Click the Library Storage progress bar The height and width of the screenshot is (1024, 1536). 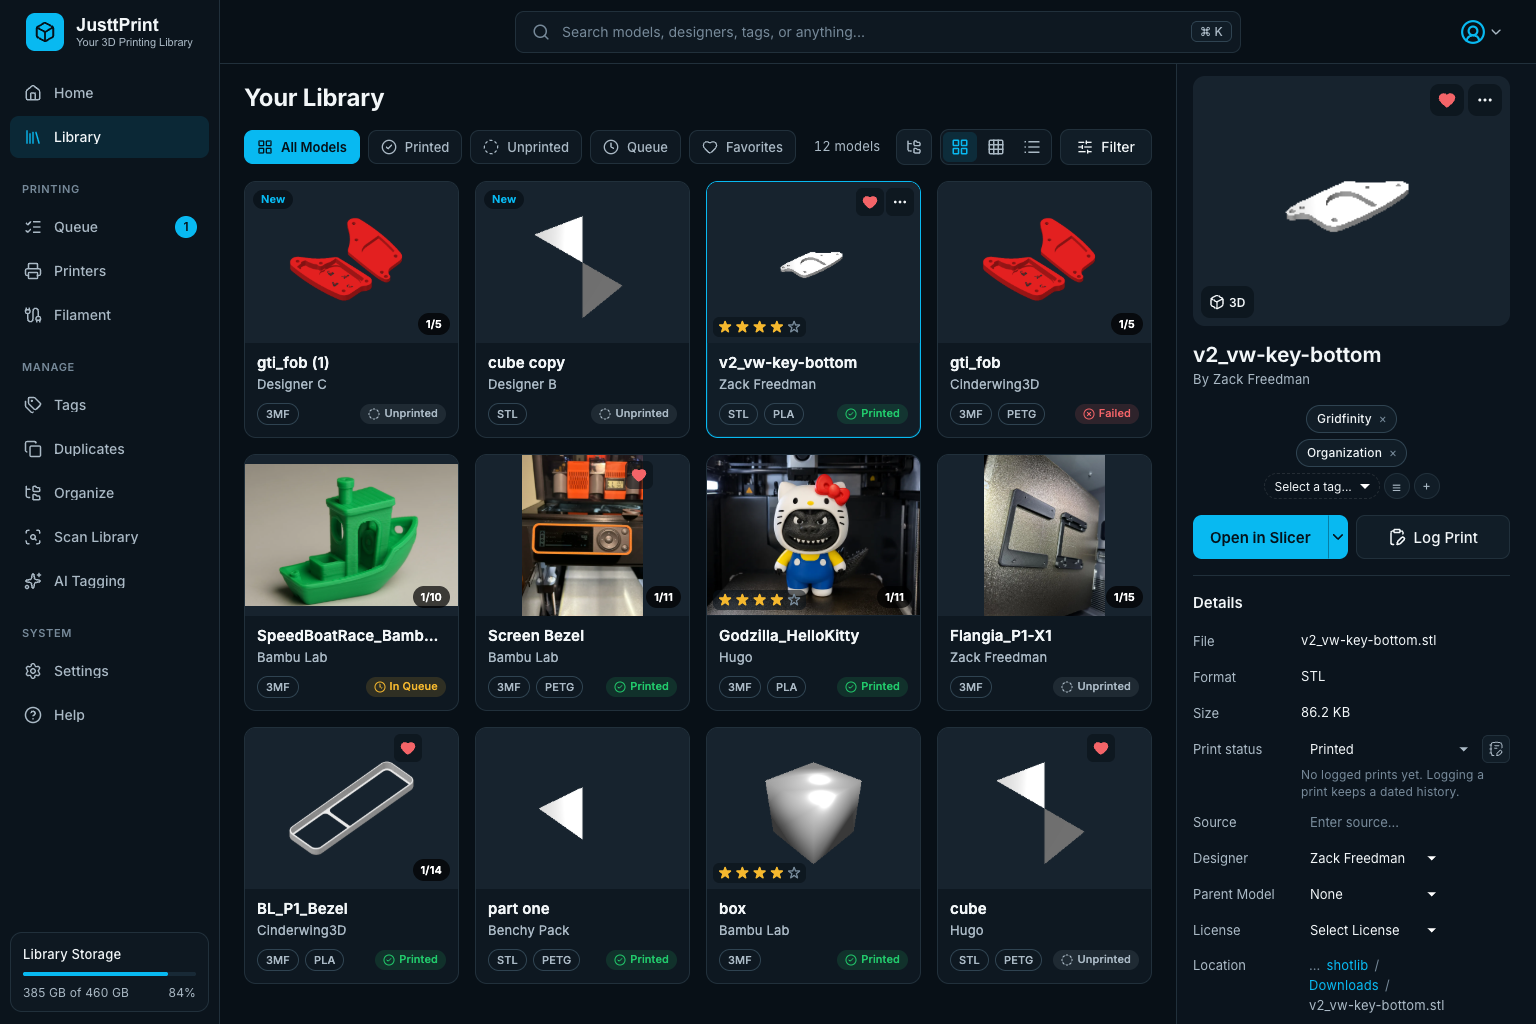[109, 973]
